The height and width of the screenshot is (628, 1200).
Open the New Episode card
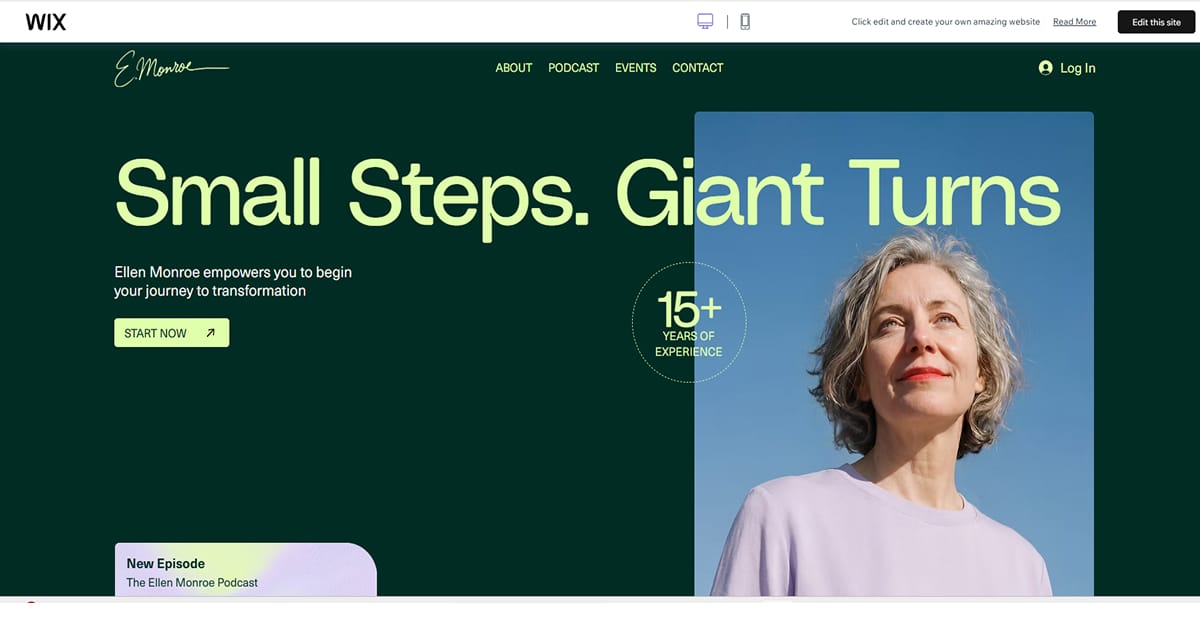pyautogui.click(x=166, y=563)
